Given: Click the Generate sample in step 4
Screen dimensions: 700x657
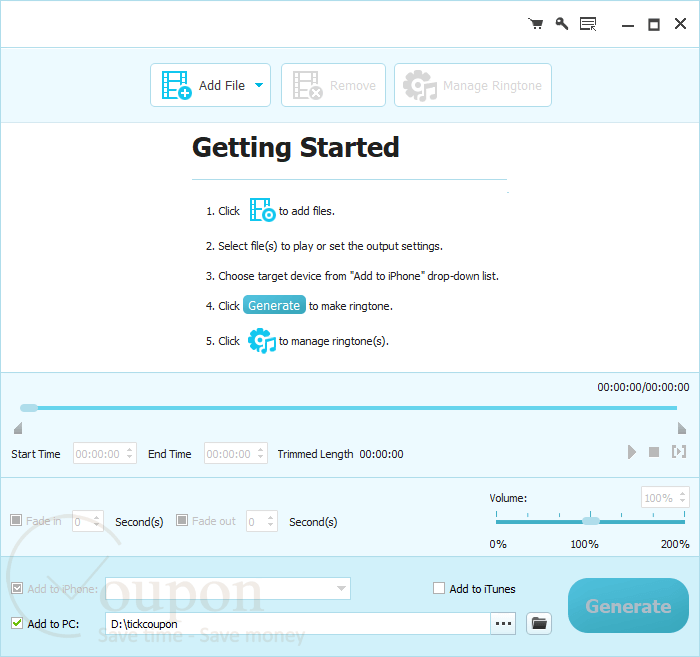Looking at the screenshot, I should pos(274,305).
